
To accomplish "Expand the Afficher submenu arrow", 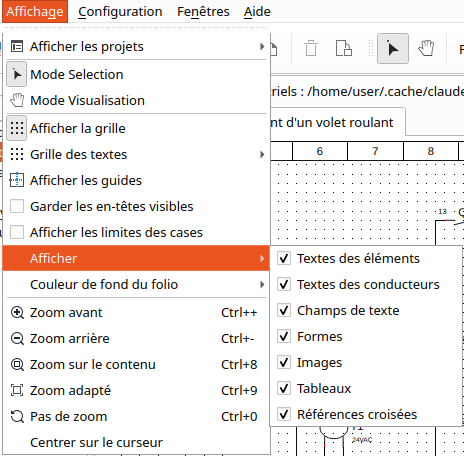I will pos(262,258).
